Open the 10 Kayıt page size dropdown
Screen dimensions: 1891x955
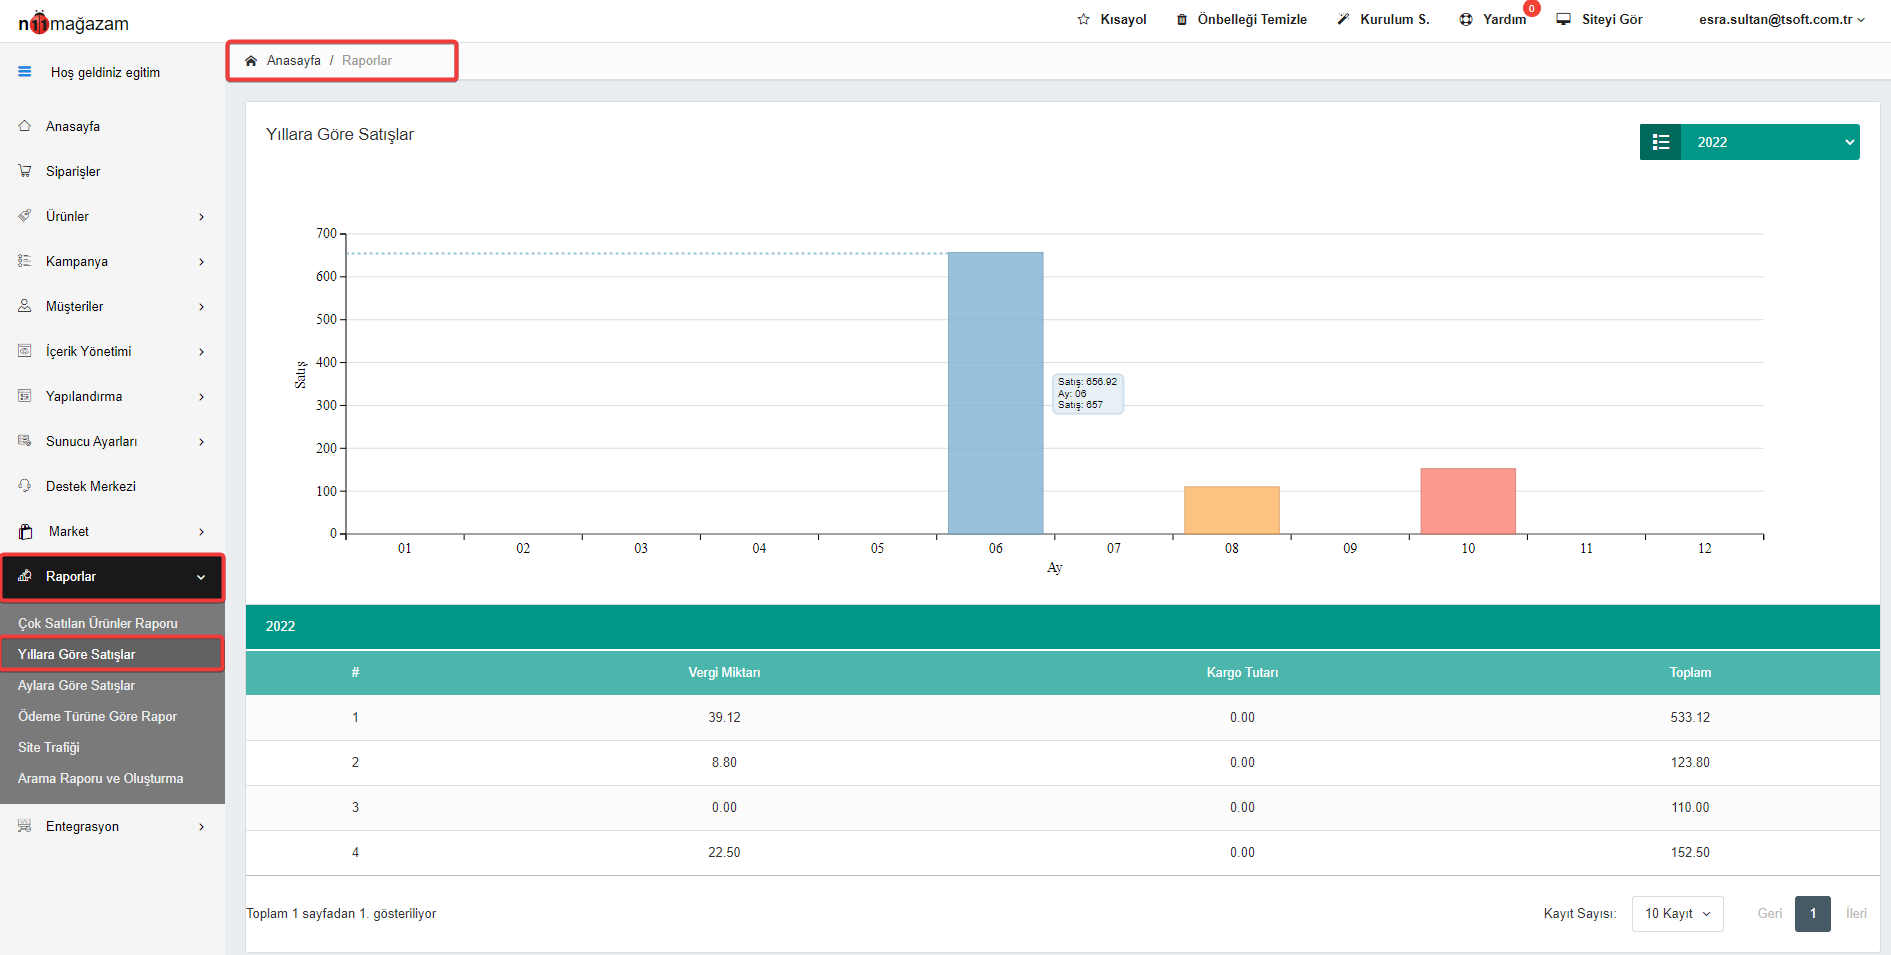point(1678,914)
